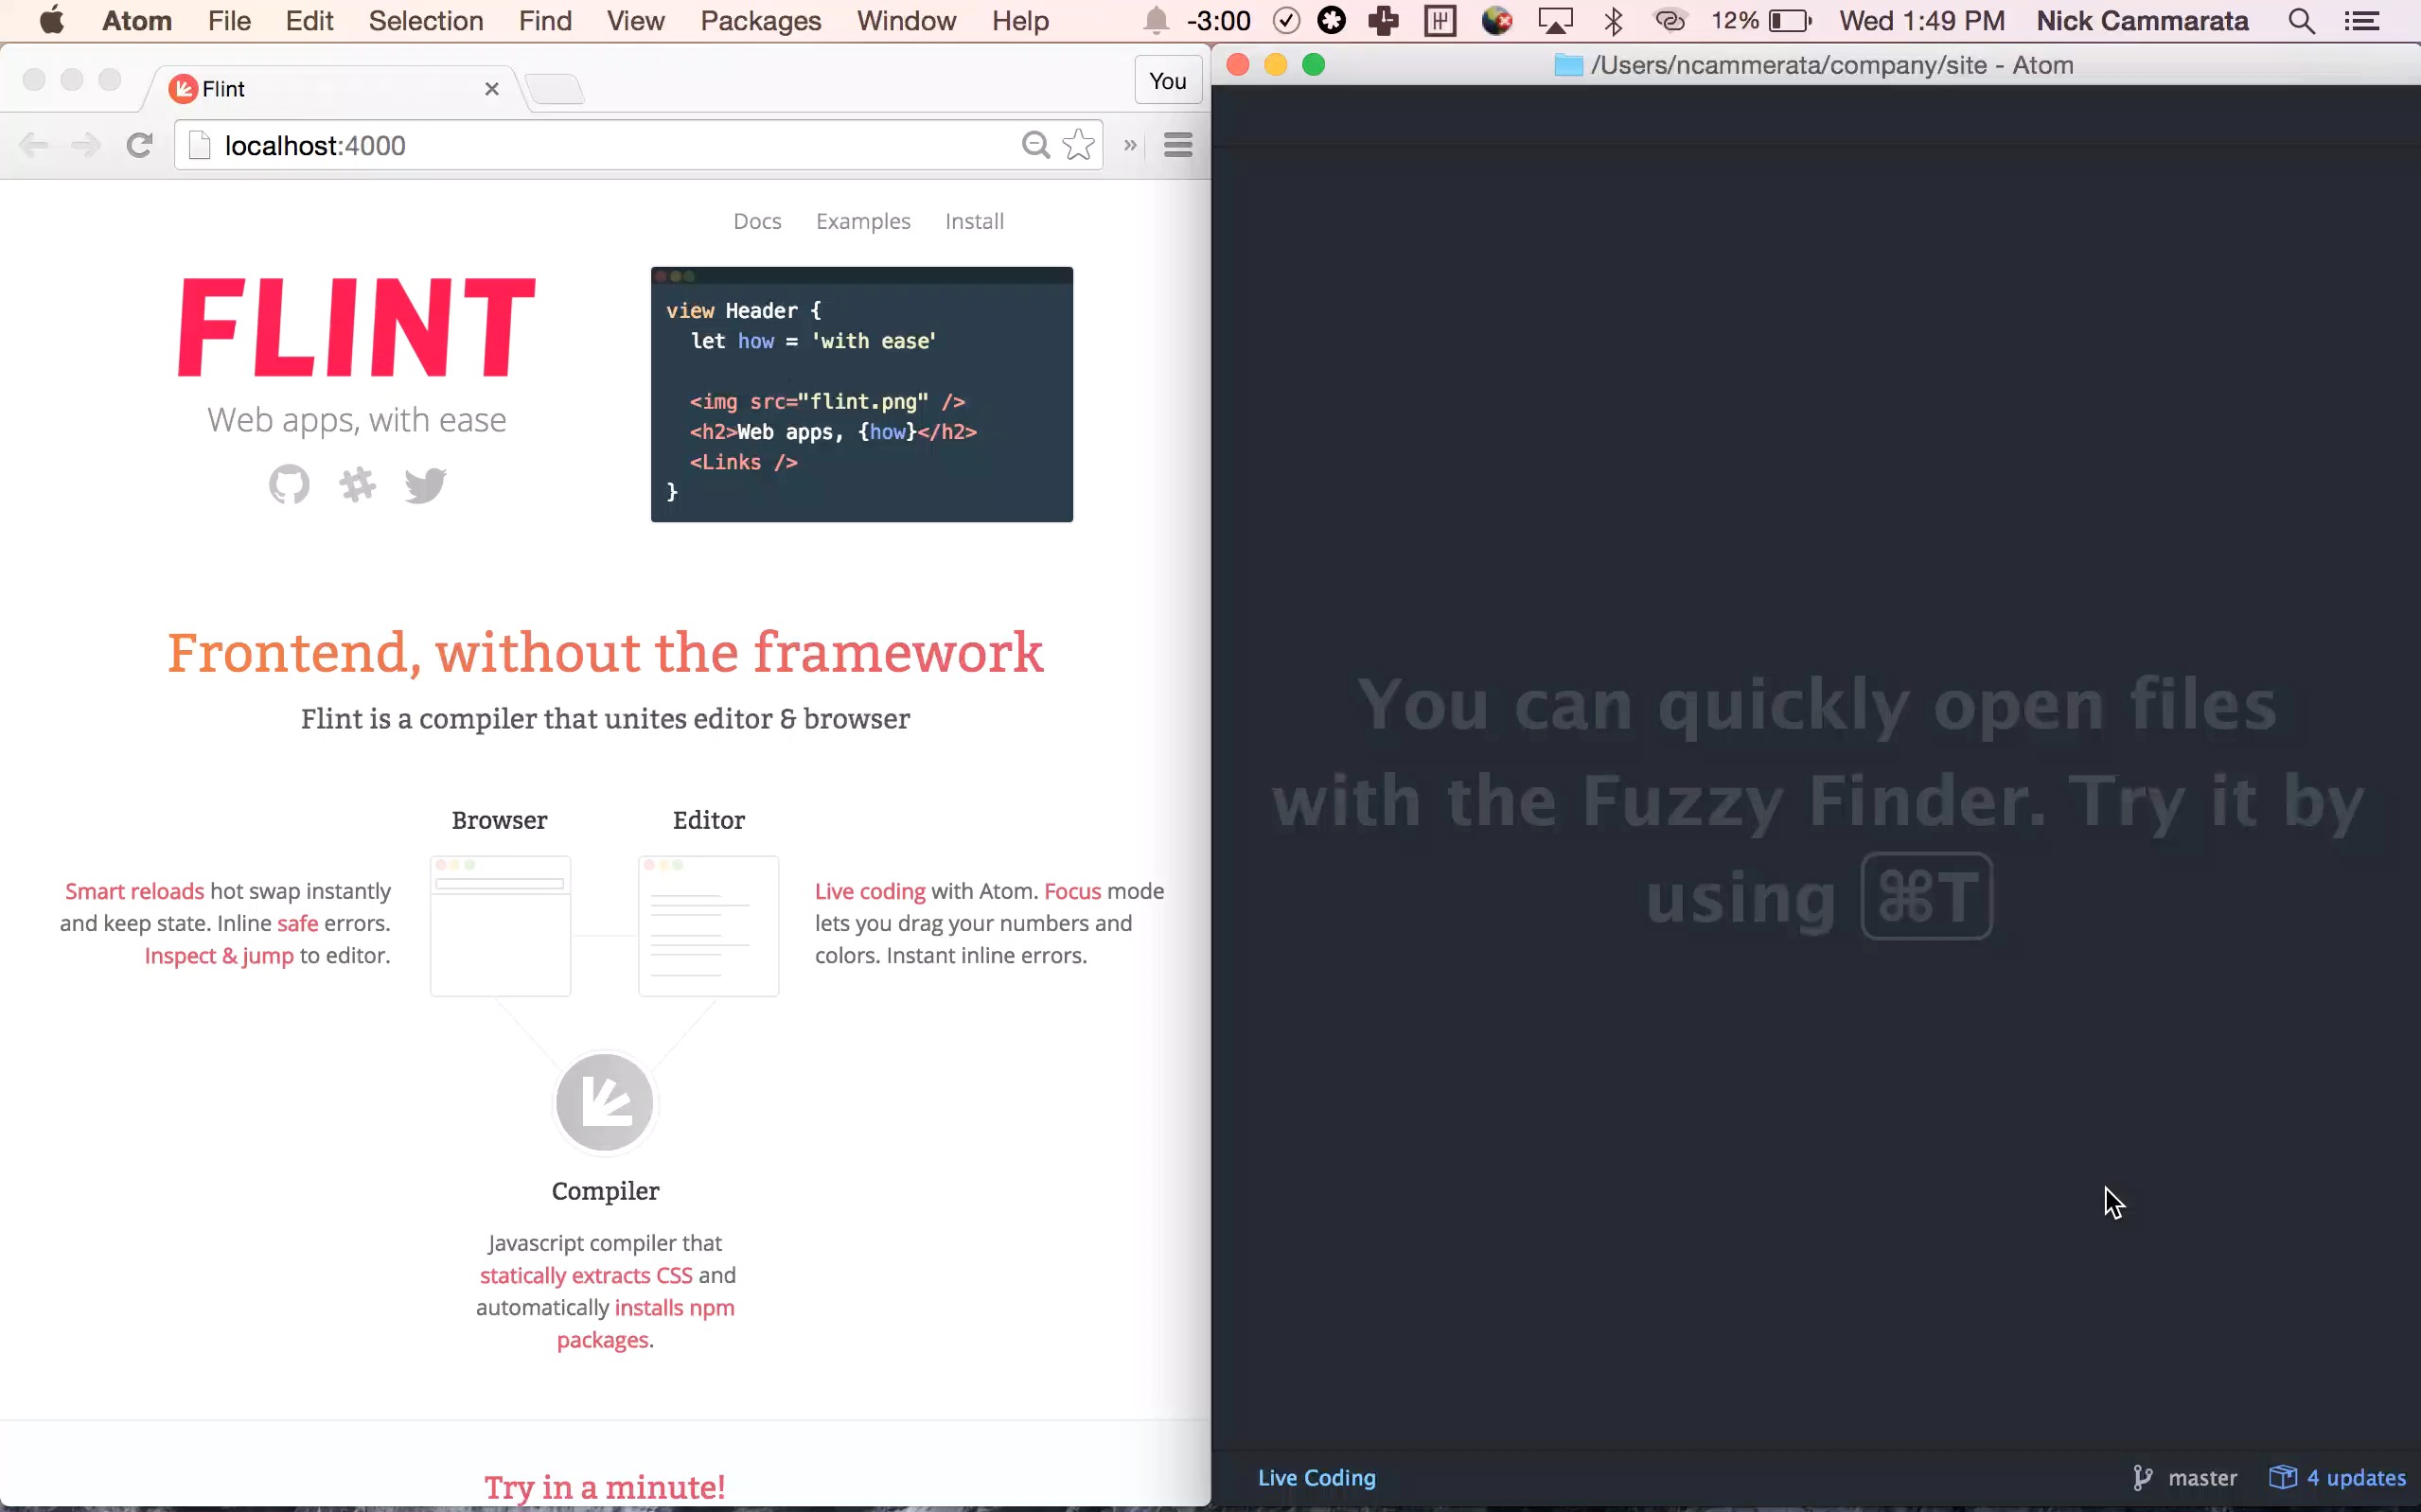
Task: Open the View menu
Action: [x=636, y=20]
